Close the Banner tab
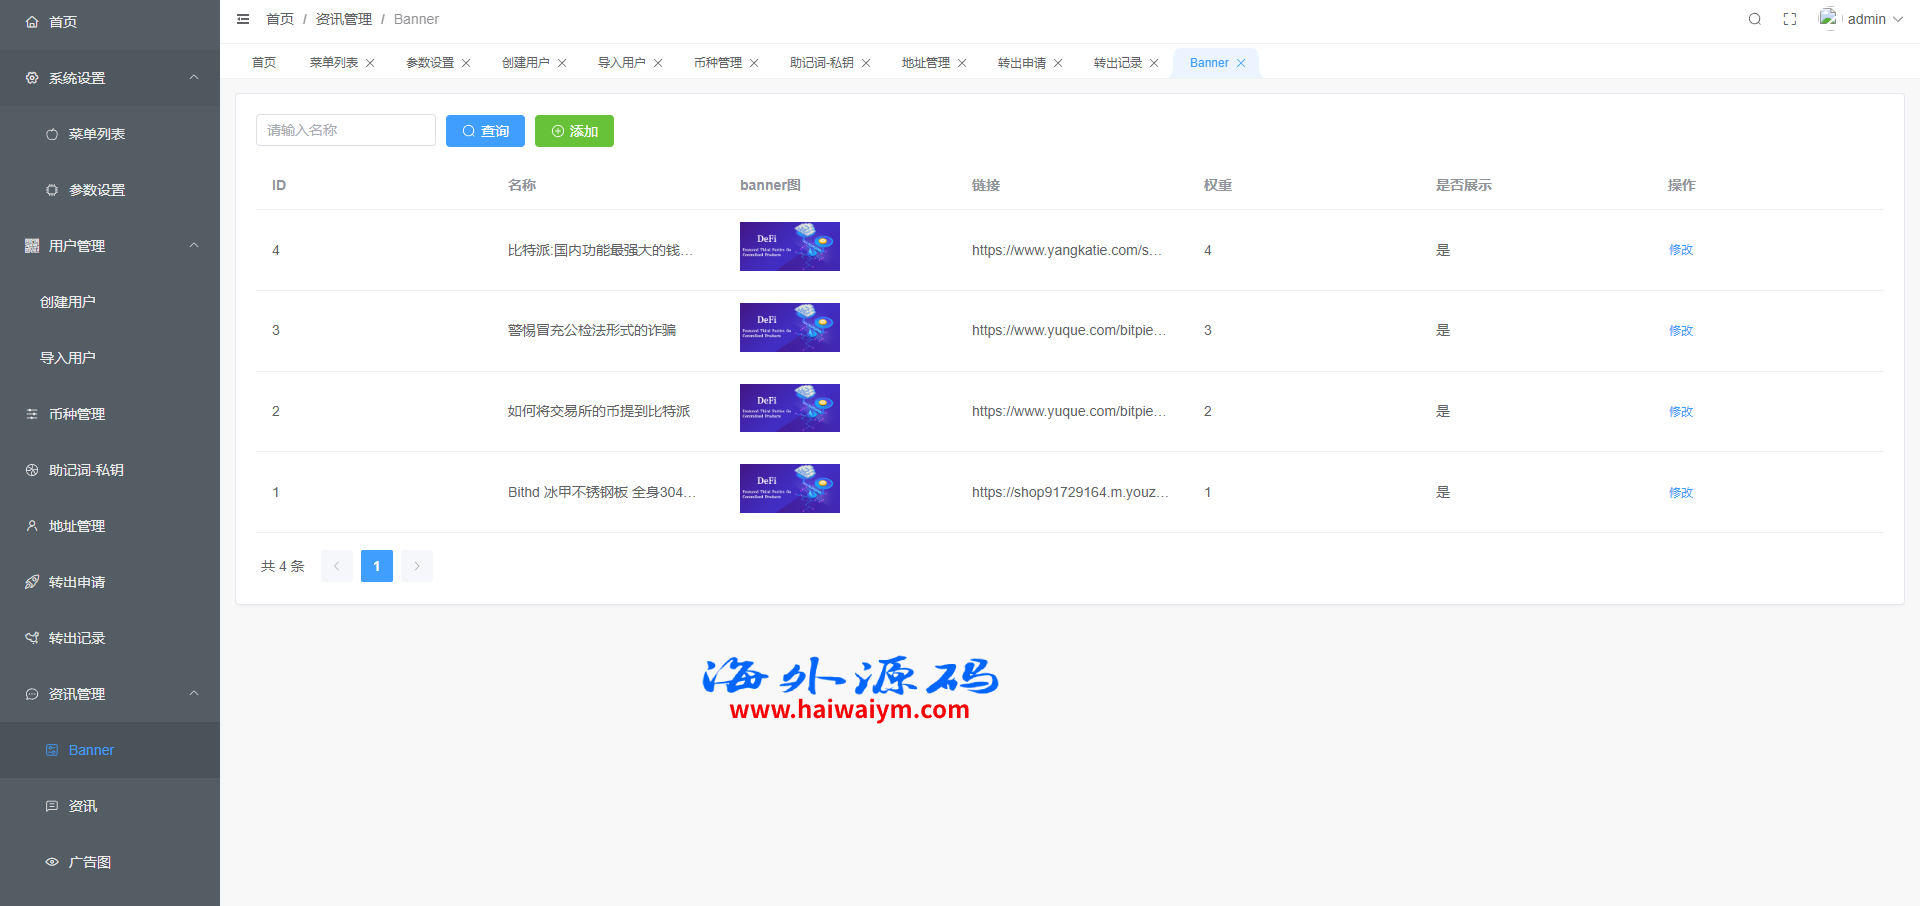This screenshot has height=906, width=1920. click(1241, 63)
